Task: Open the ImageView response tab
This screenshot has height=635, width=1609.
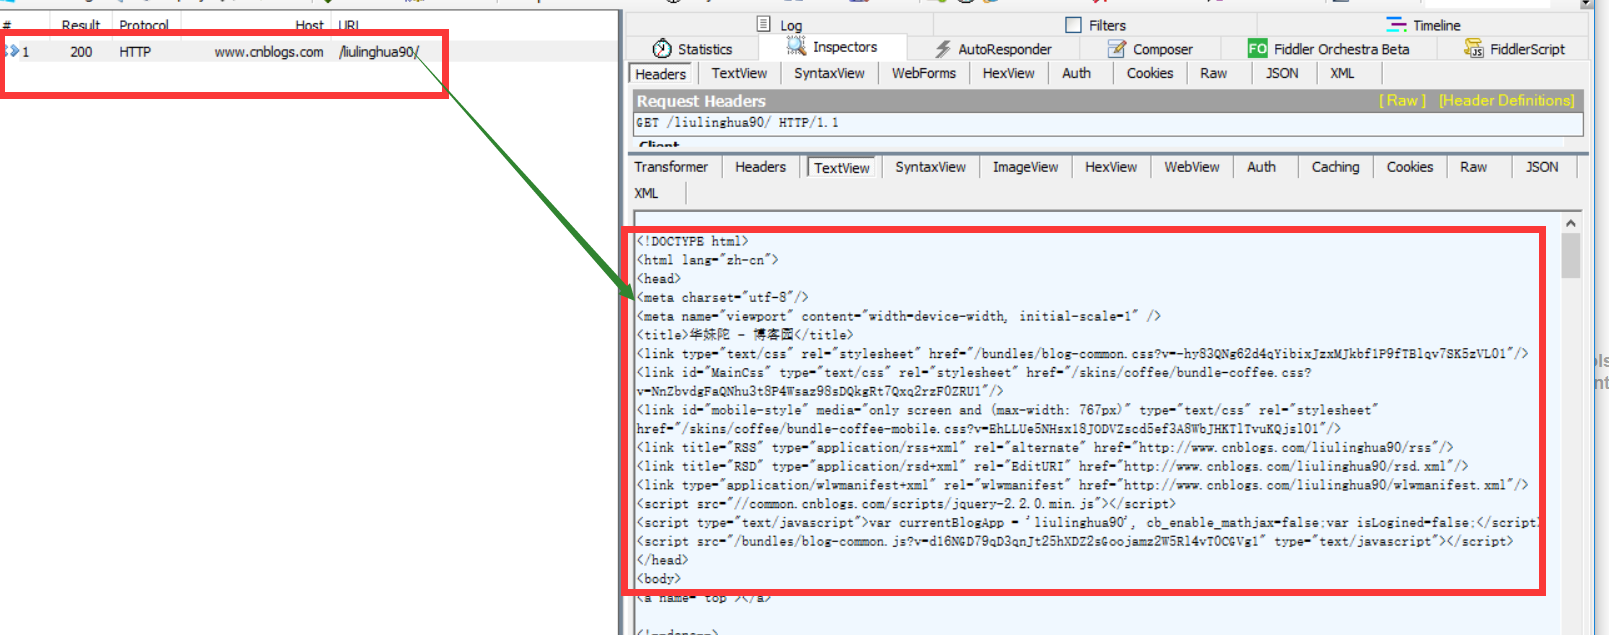Action: point(1025,167)
